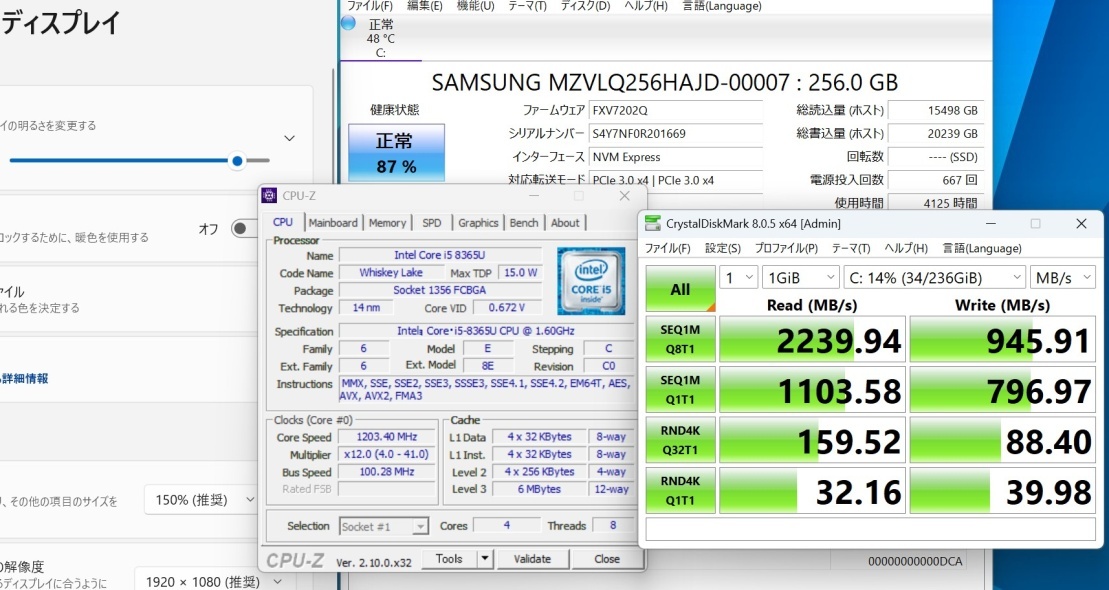Open 編集(E) menu in CrystalDiskInfo
Viewport: 1109px width, 590px height.
424,6
